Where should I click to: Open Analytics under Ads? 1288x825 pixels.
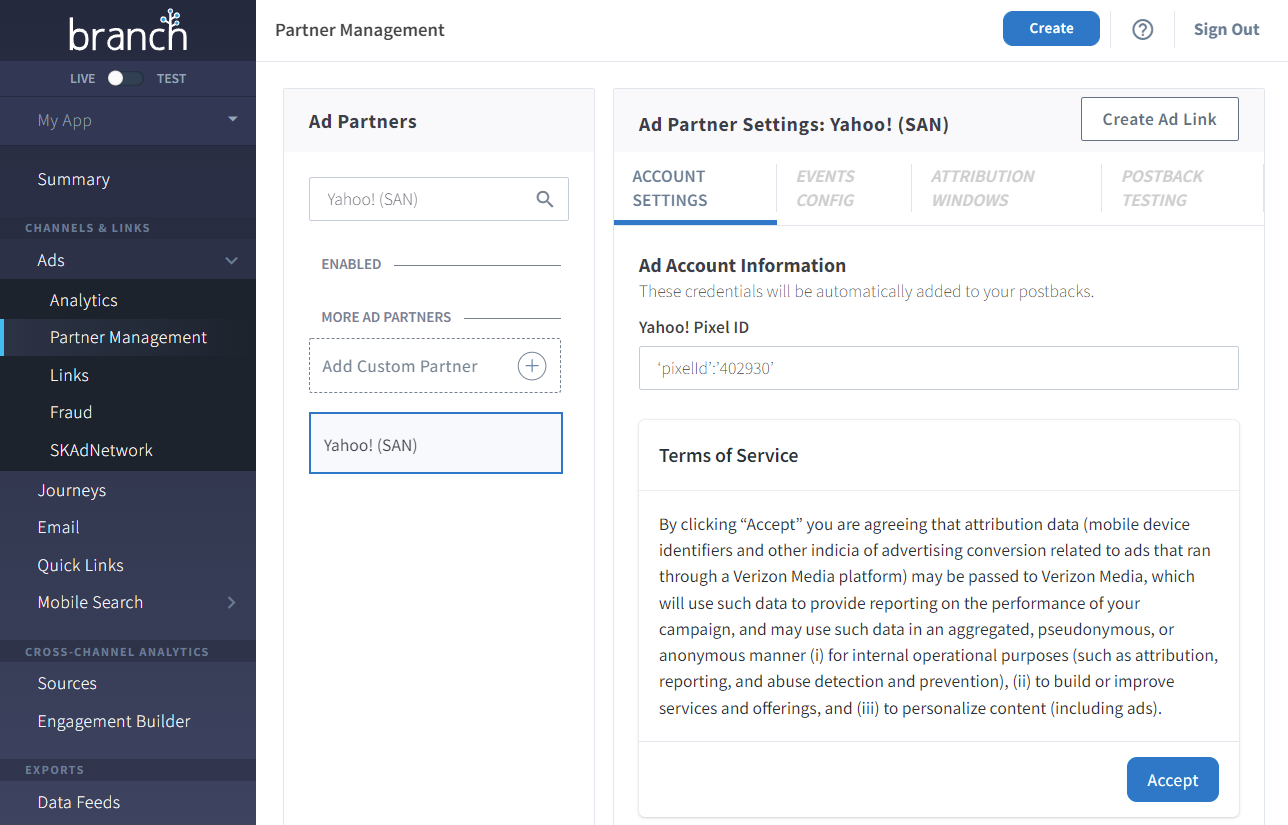pos(84,300)
